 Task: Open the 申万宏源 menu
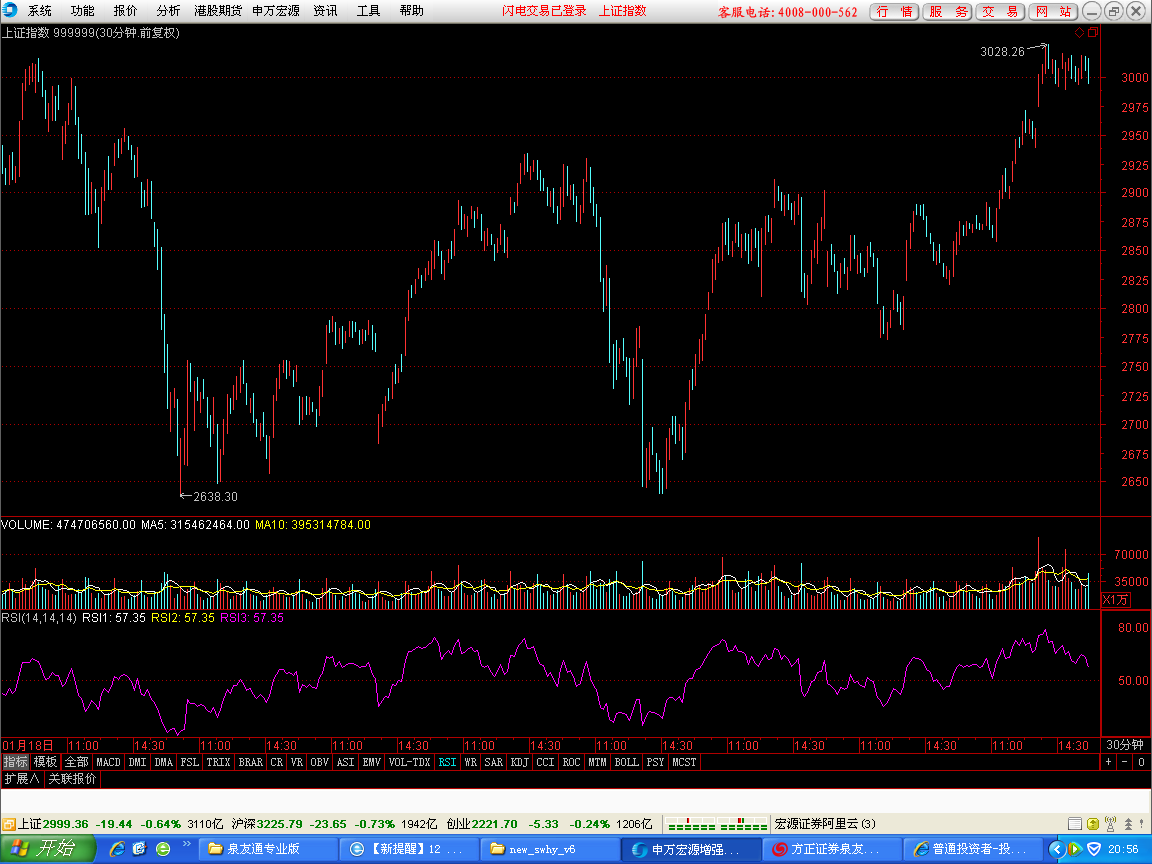coord(276,11)
